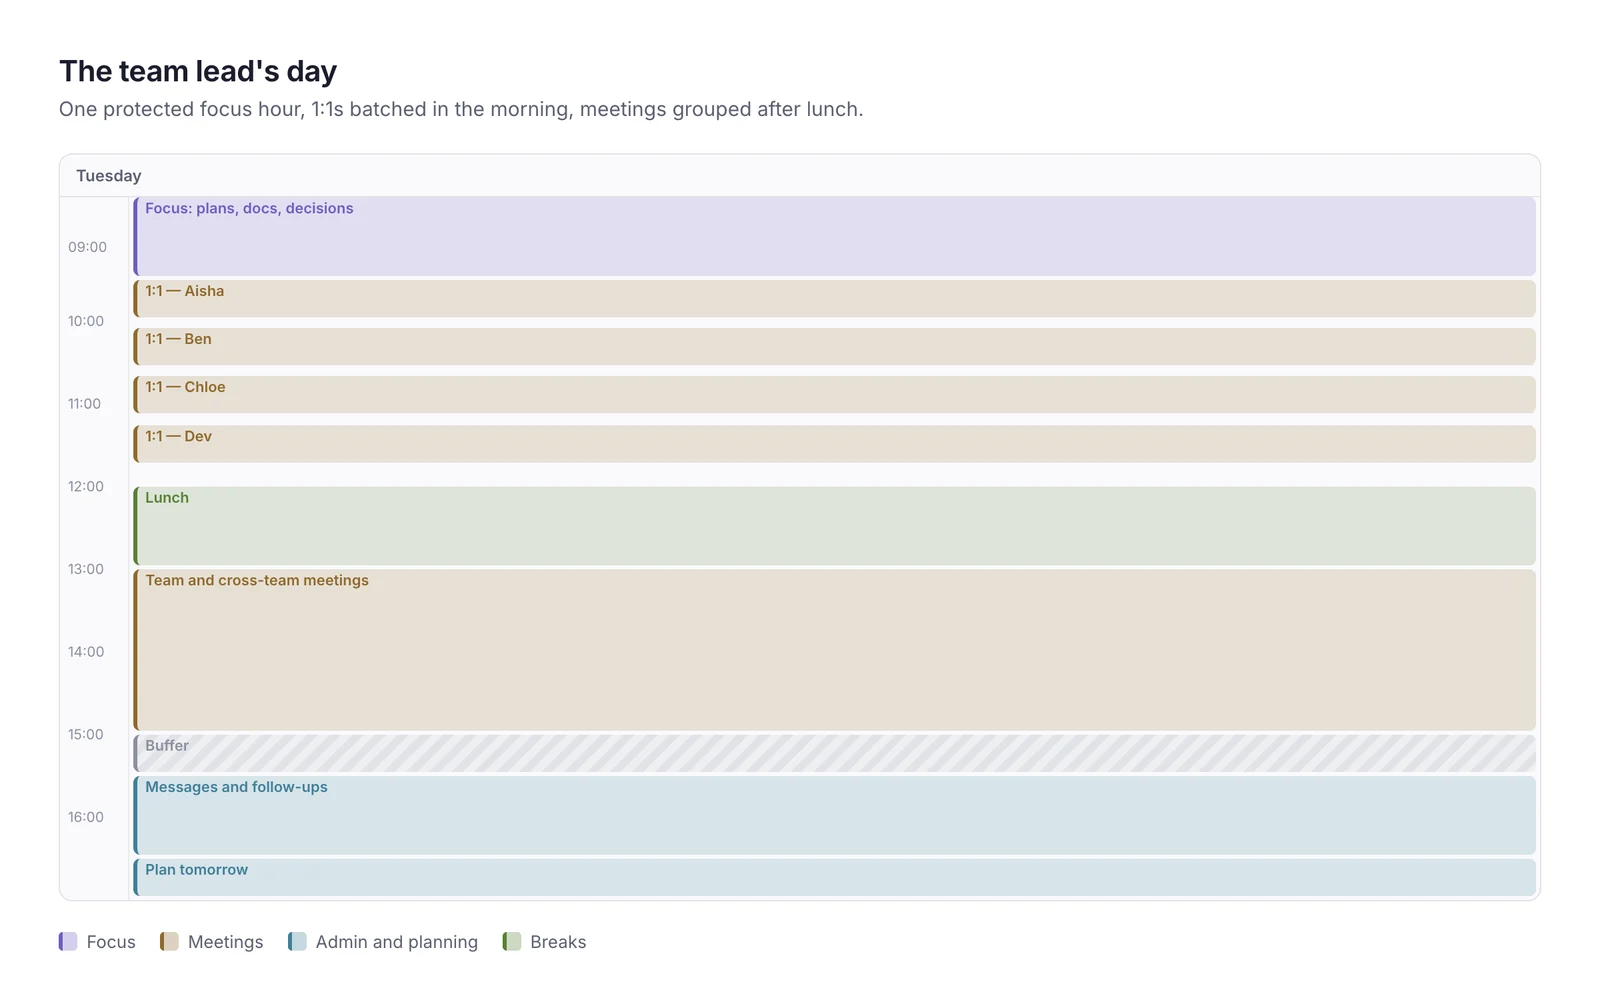Click the 13:00 time label
Screen dimensions: 1600x1000
tap(86, 569)
